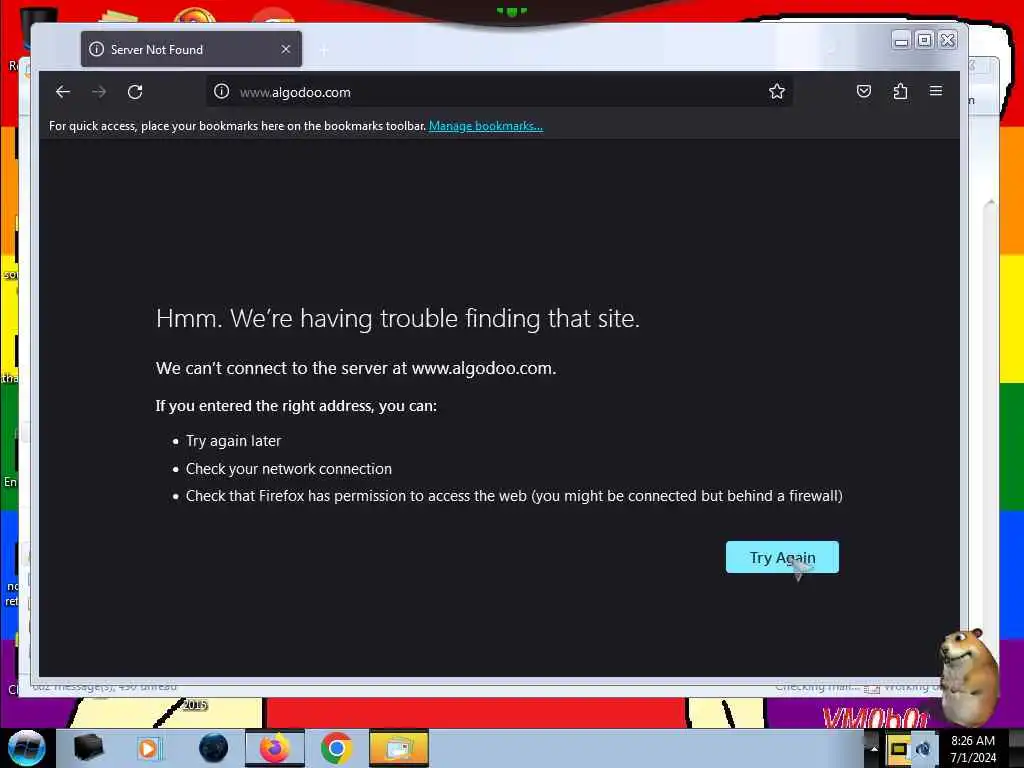
Task: Open the media player taskbar icon
Action: coord(150,748)
